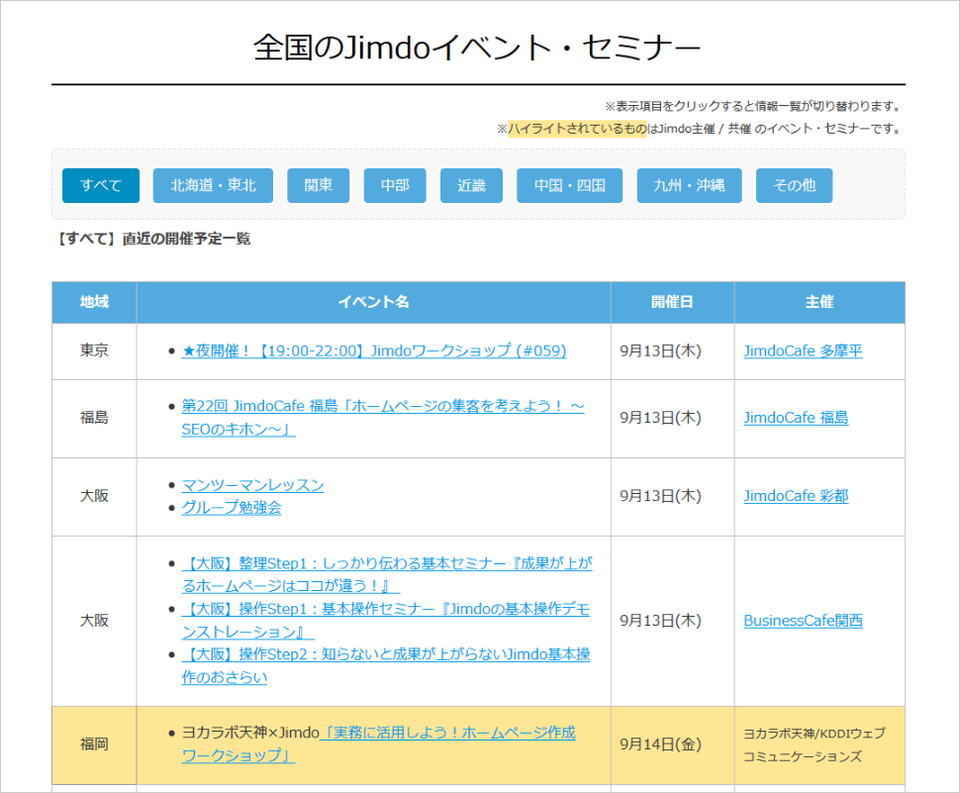960x793 pixels.
Task: Open 【大阪】操作Step1 基本操作セミナー link
Action: click(386, 620)
